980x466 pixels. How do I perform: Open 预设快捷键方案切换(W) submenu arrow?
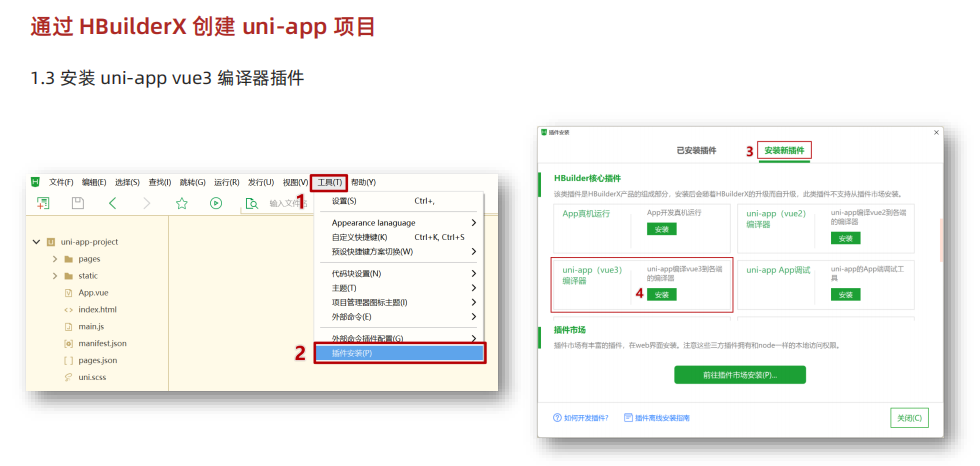pyautogui.click(x=474, y=252)
